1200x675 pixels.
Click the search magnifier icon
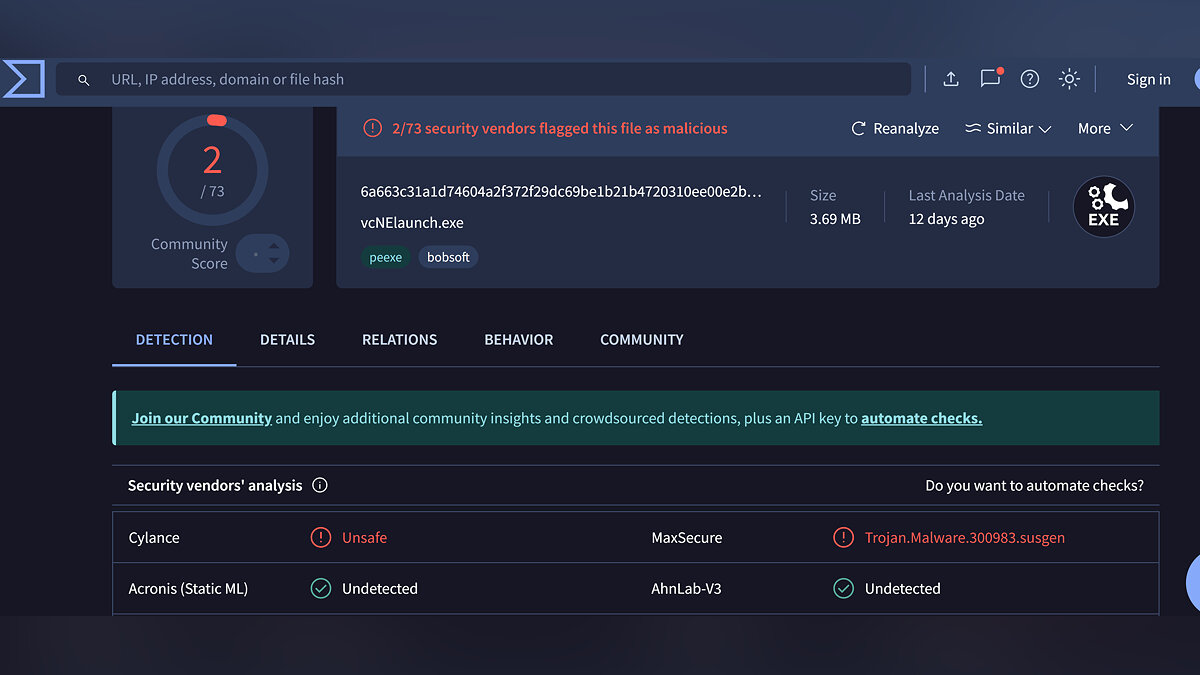pos(84,80)
